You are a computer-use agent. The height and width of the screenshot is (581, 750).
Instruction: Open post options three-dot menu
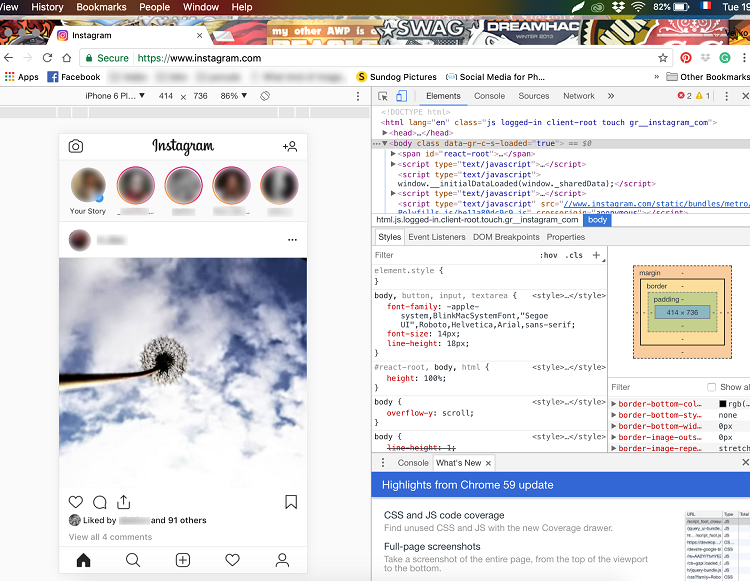pyautogui.click(x=292, y=240)
